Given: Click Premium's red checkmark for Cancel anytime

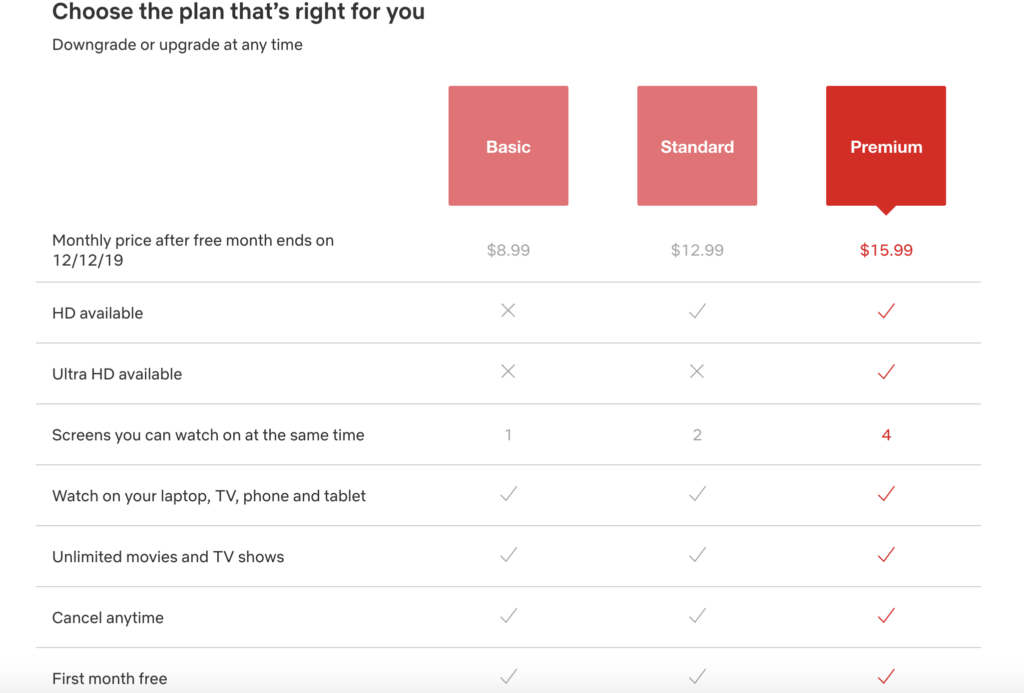Looking at the screenshot, I should click(x=886, y=615).
